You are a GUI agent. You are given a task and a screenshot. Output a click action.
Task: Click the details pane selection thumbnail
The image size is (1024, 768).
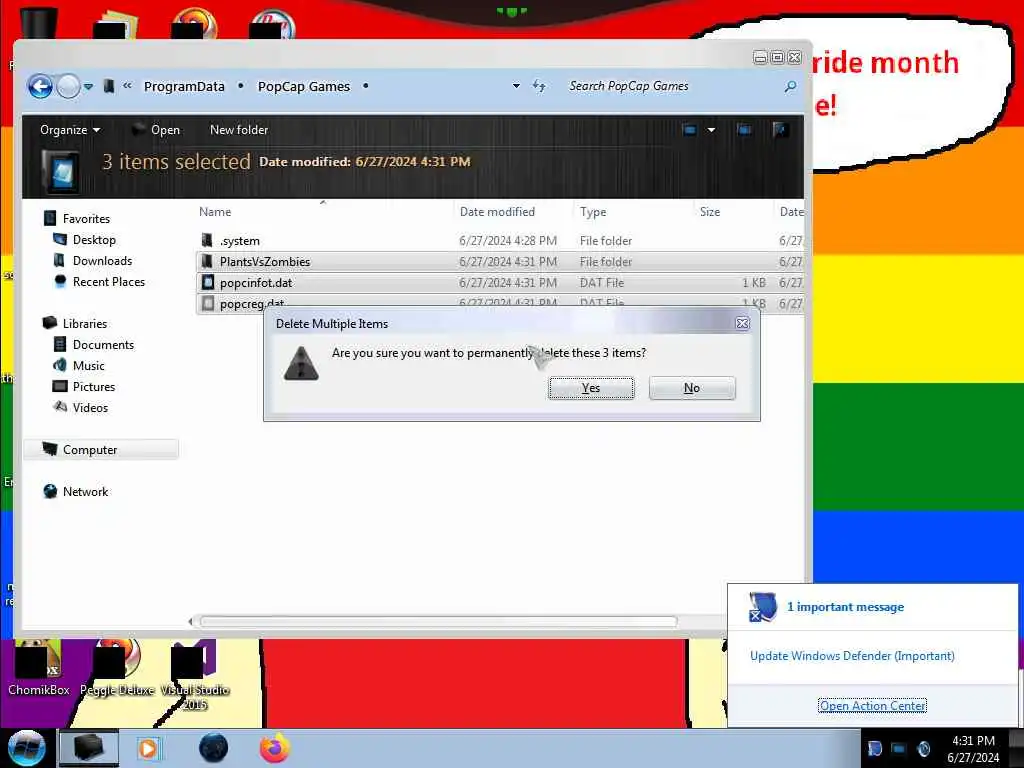pyautogui.click(x=61, y=171)
